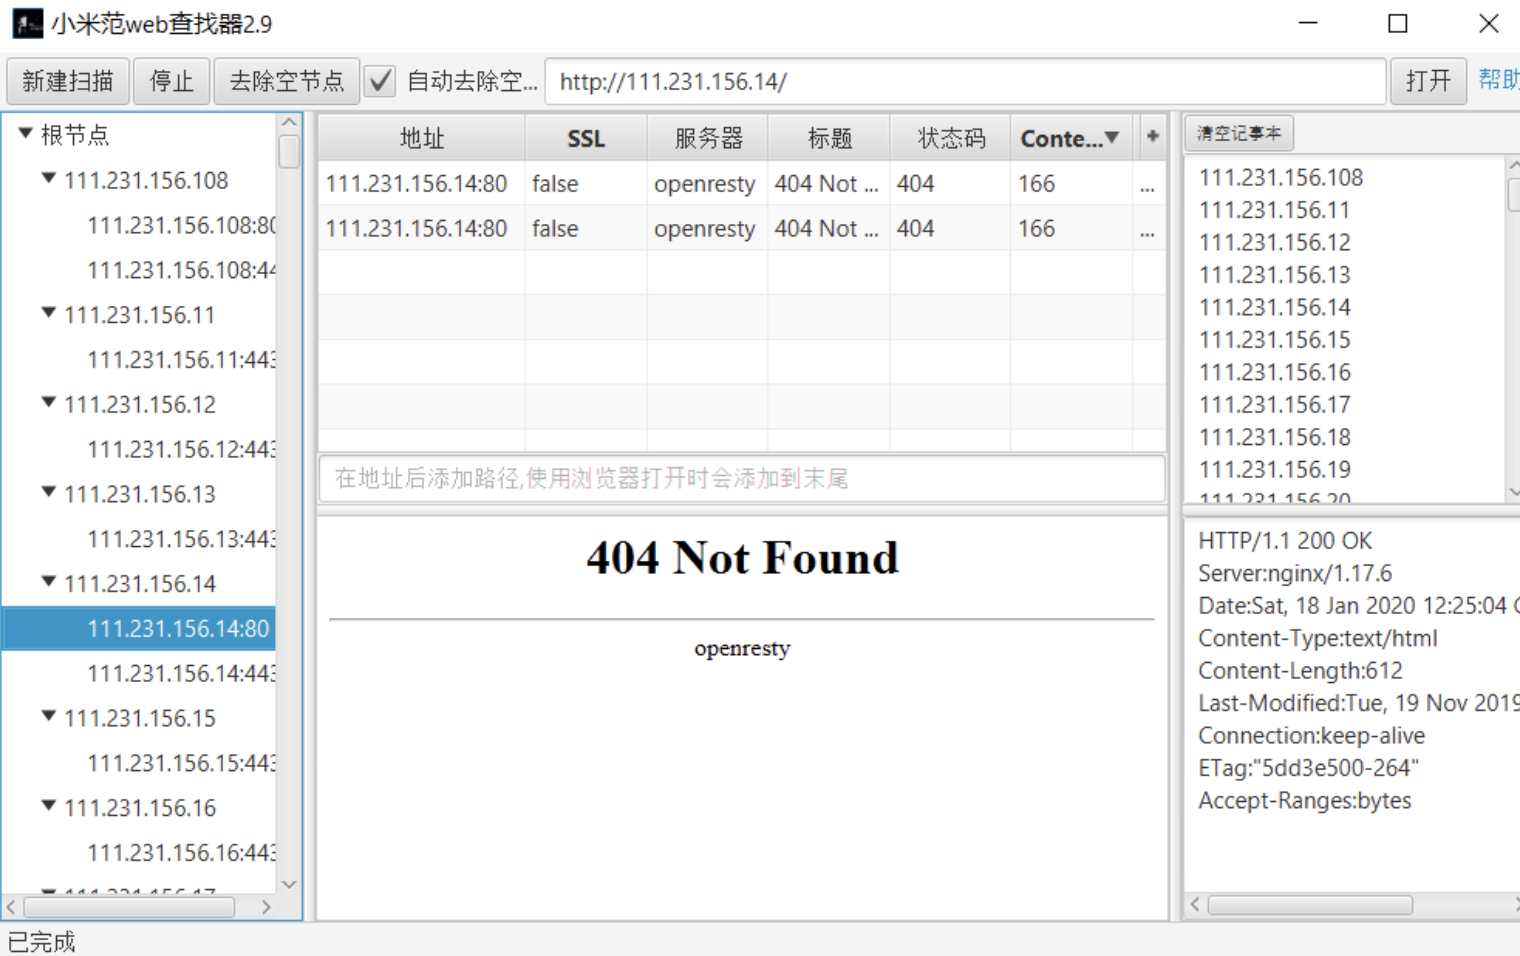Sort by 状态码 column header
The image size is (1520, 956).
point(950,138)
